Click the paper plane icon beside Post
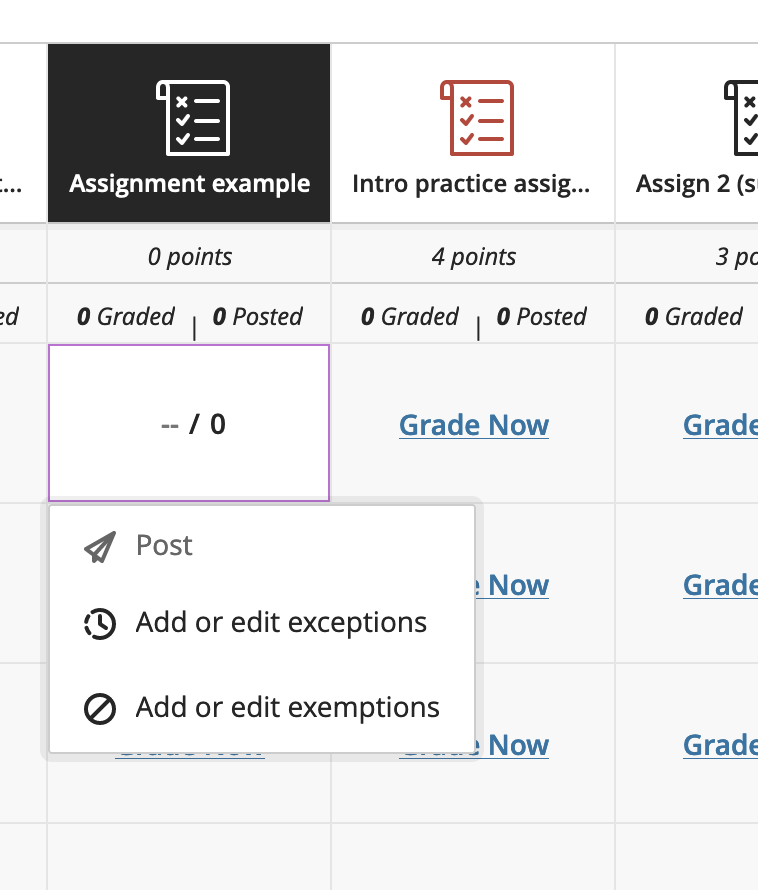Screen dimensions: 758x890 point(100,546)
